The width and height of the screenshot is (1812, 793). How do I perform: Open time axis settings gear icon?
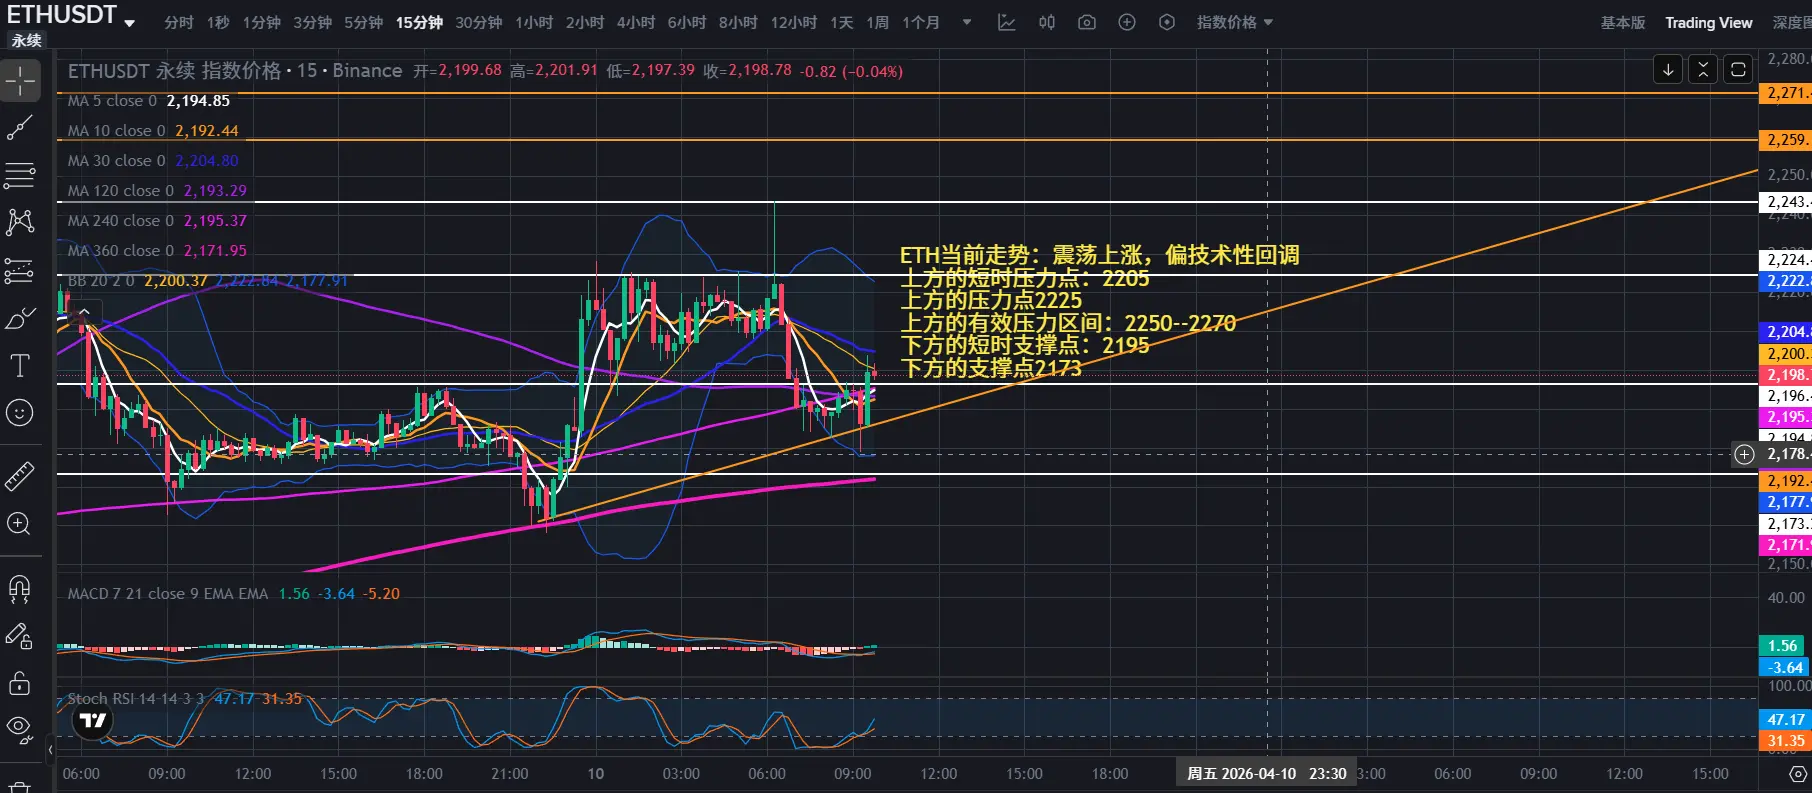(x=1798, y=774)
